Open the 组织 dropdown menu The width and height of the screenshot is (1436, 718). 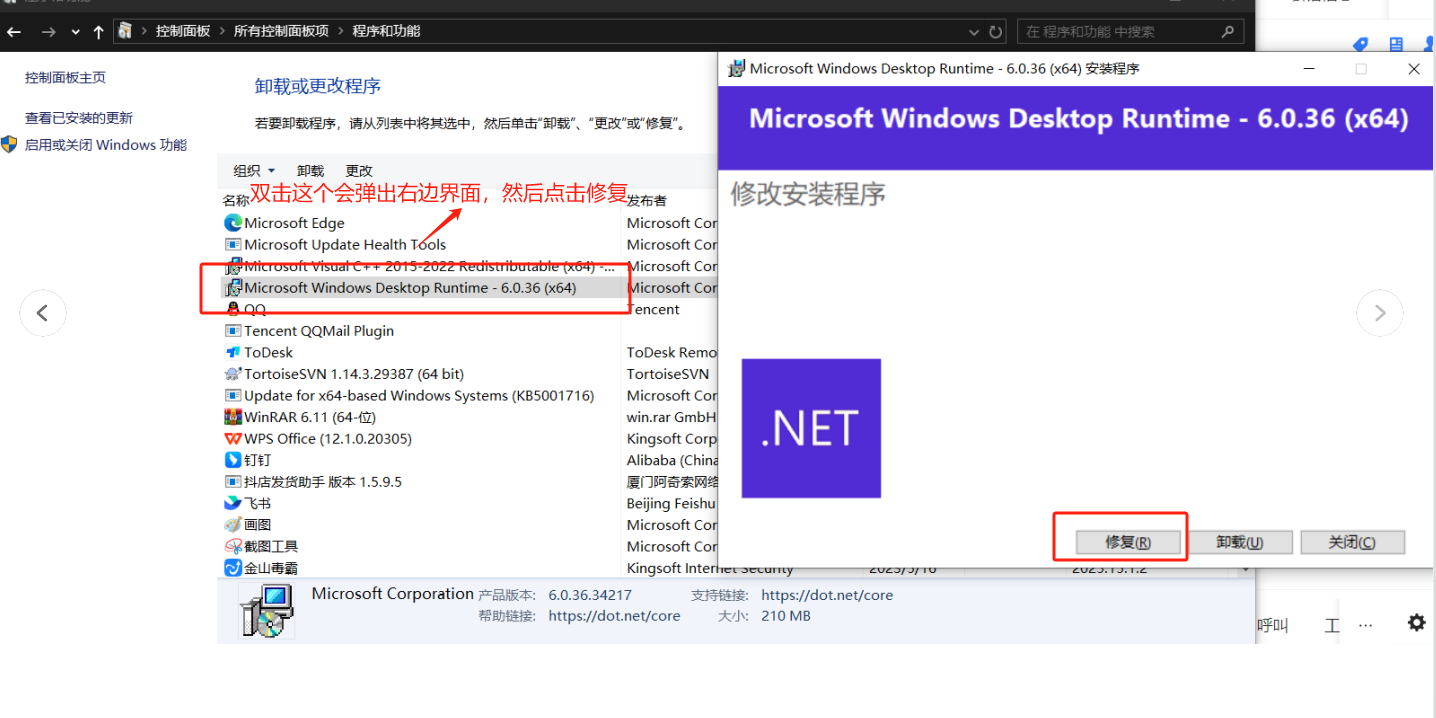tap(254, 171)
